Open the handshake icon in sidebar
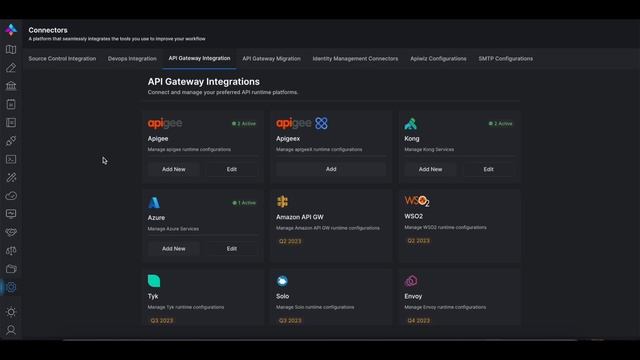 coord(11,232)
